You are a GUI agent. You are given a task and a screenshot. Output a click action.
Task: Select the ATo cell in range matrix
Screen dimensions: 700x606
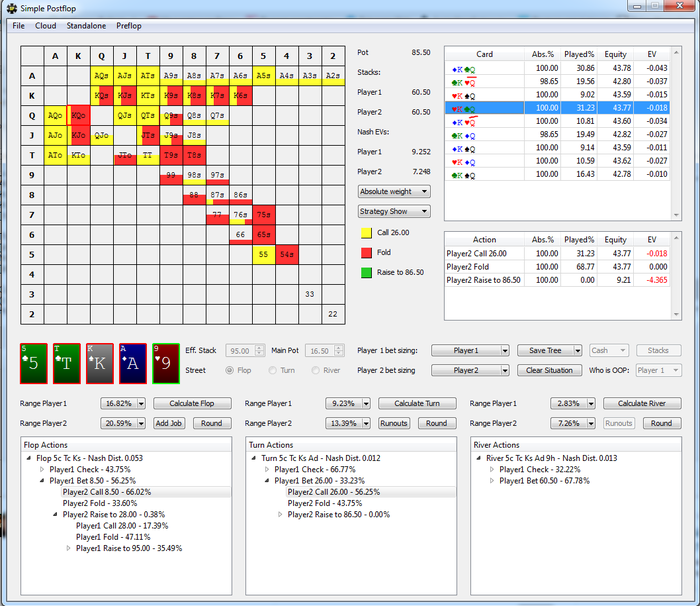click(x=55, y=155)
